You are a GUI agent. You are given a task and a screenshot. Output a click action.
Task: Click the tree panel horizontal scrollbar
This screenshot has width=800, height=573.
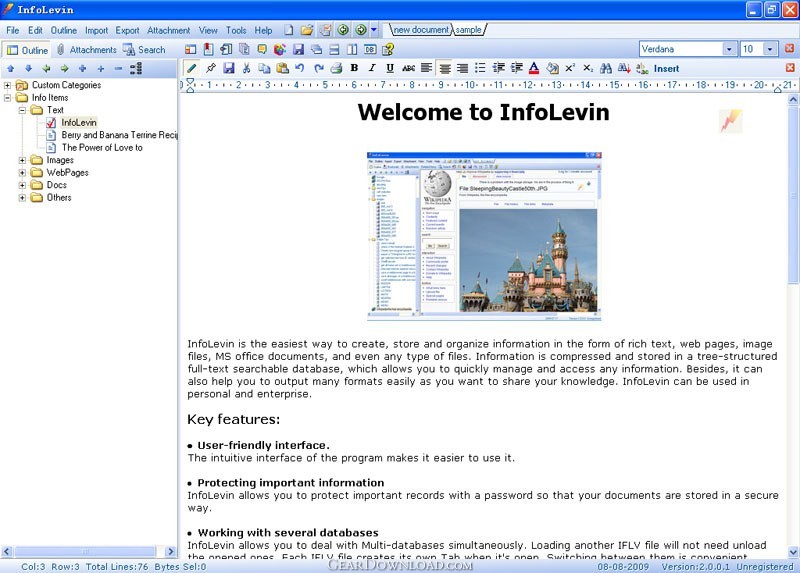[x=86, y=551]
